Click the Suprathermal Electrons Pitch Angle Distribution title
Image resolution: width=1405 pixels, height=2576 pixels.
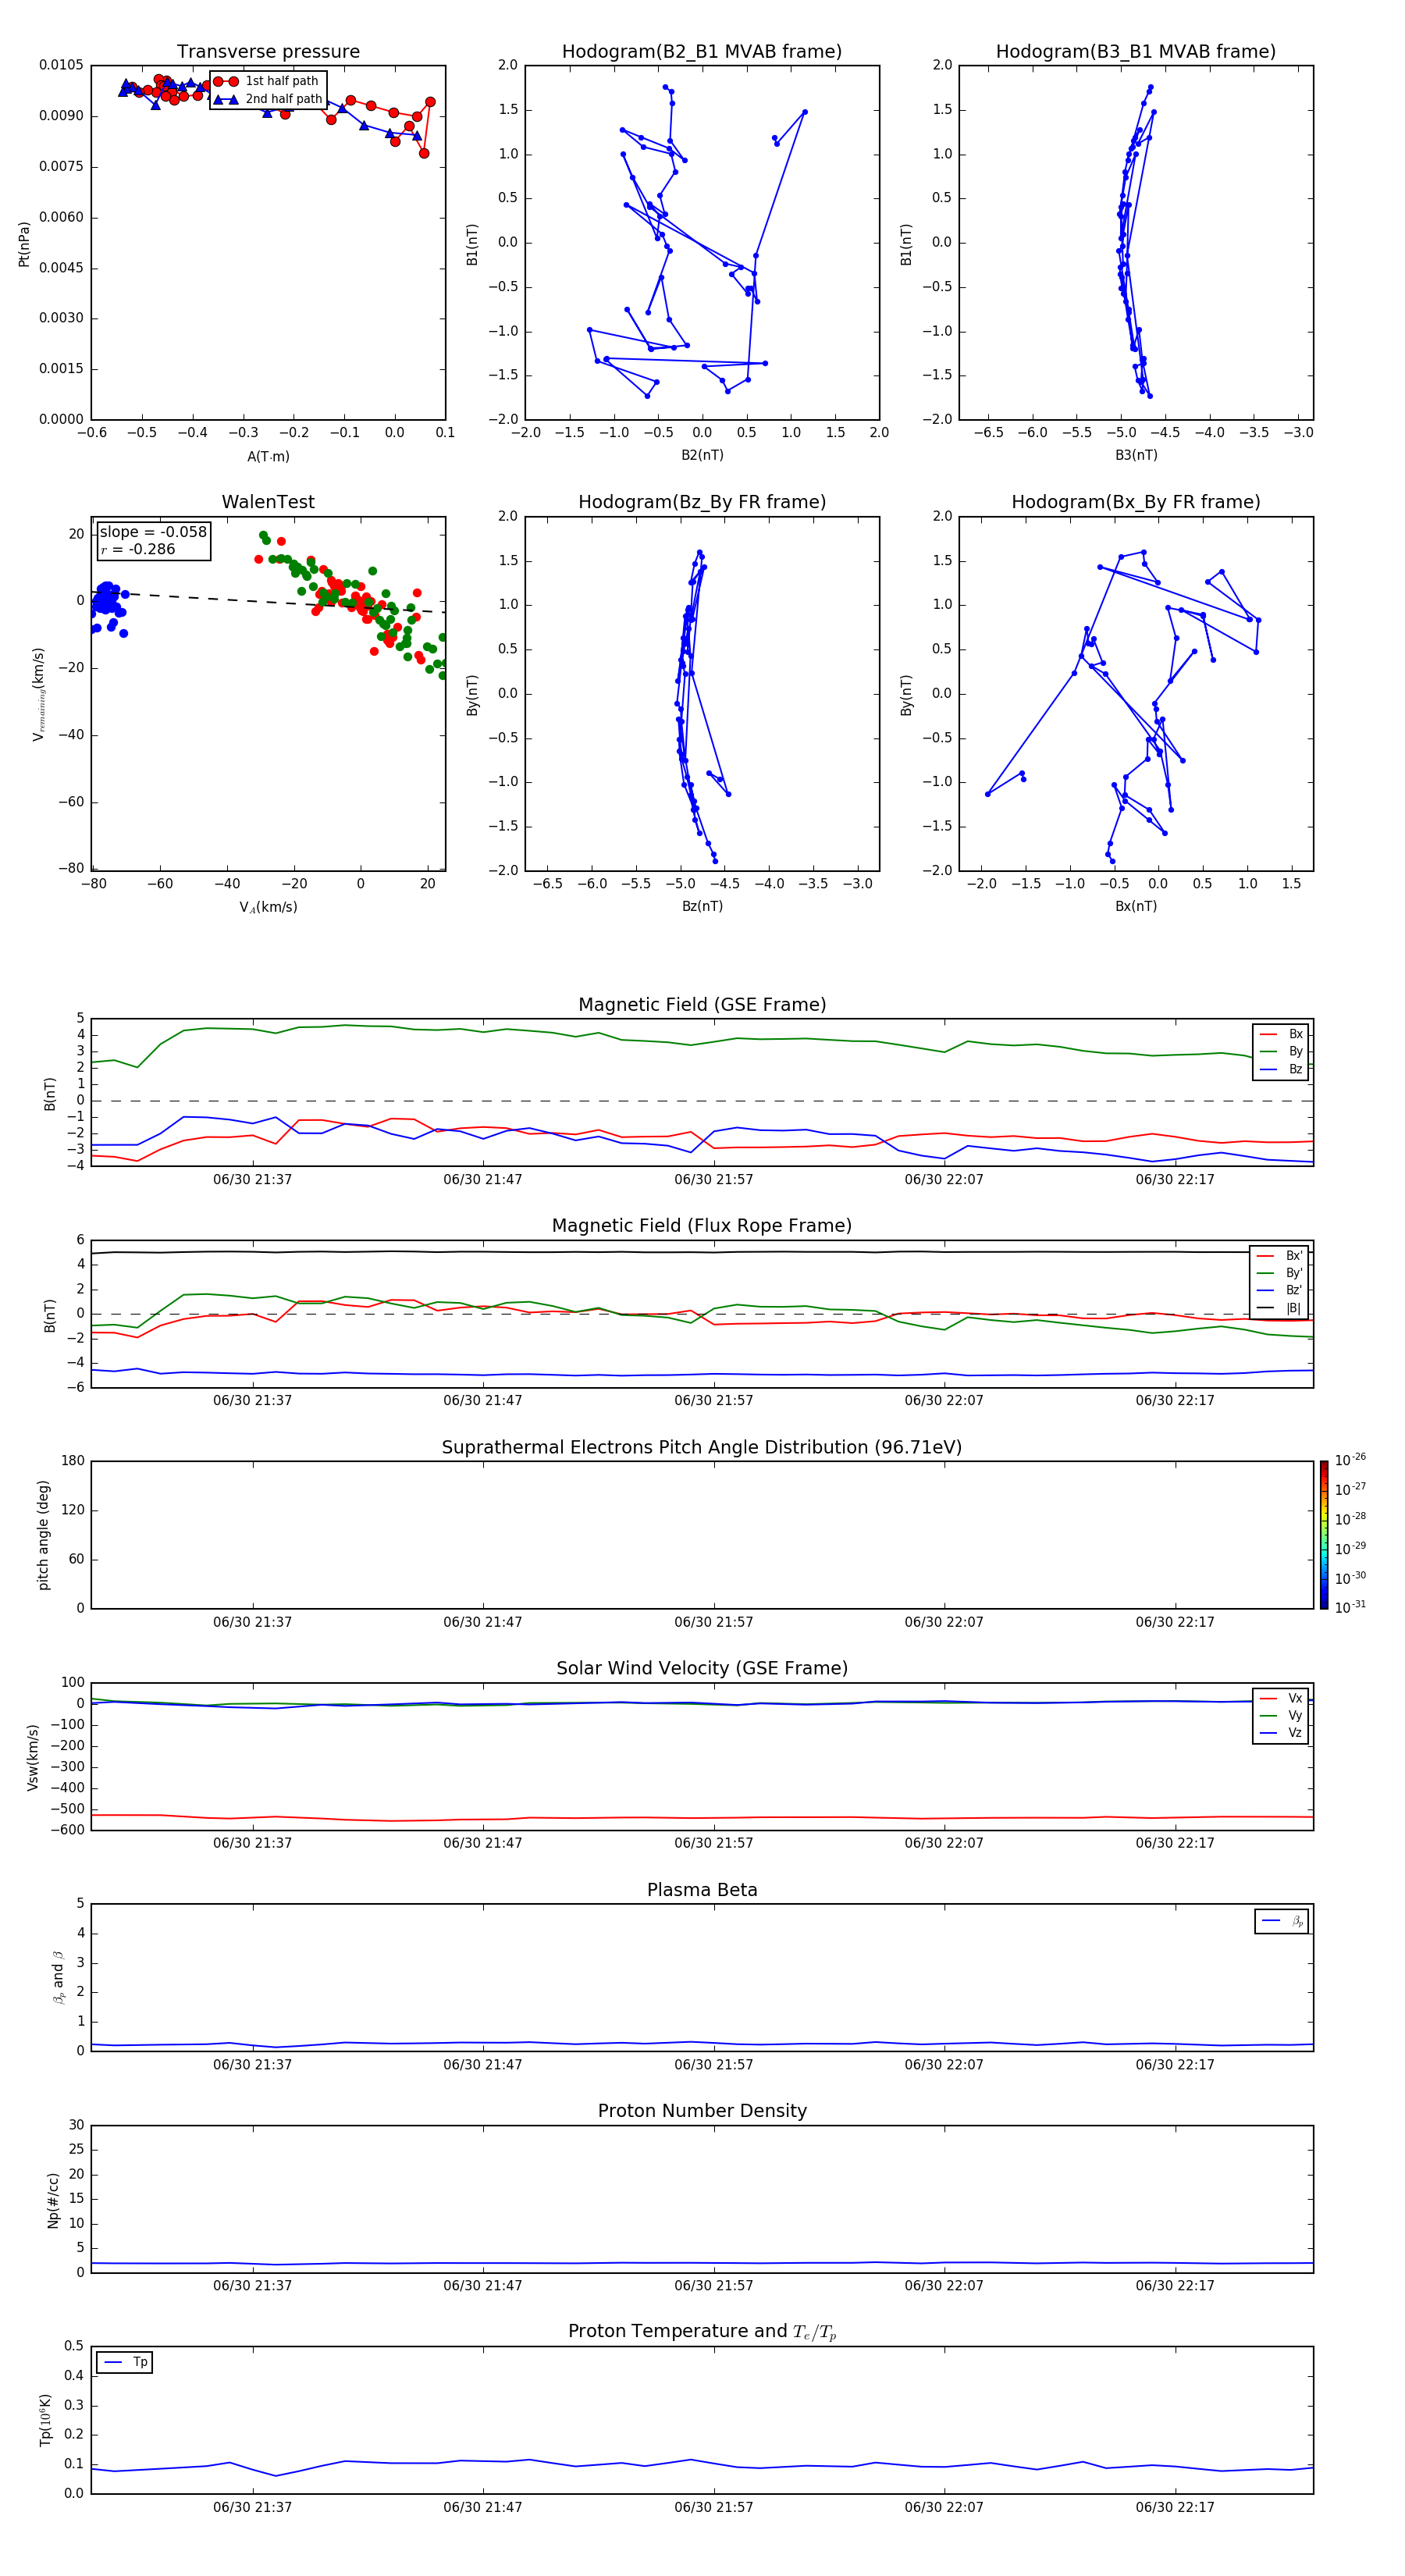(x=702, y=1448)
